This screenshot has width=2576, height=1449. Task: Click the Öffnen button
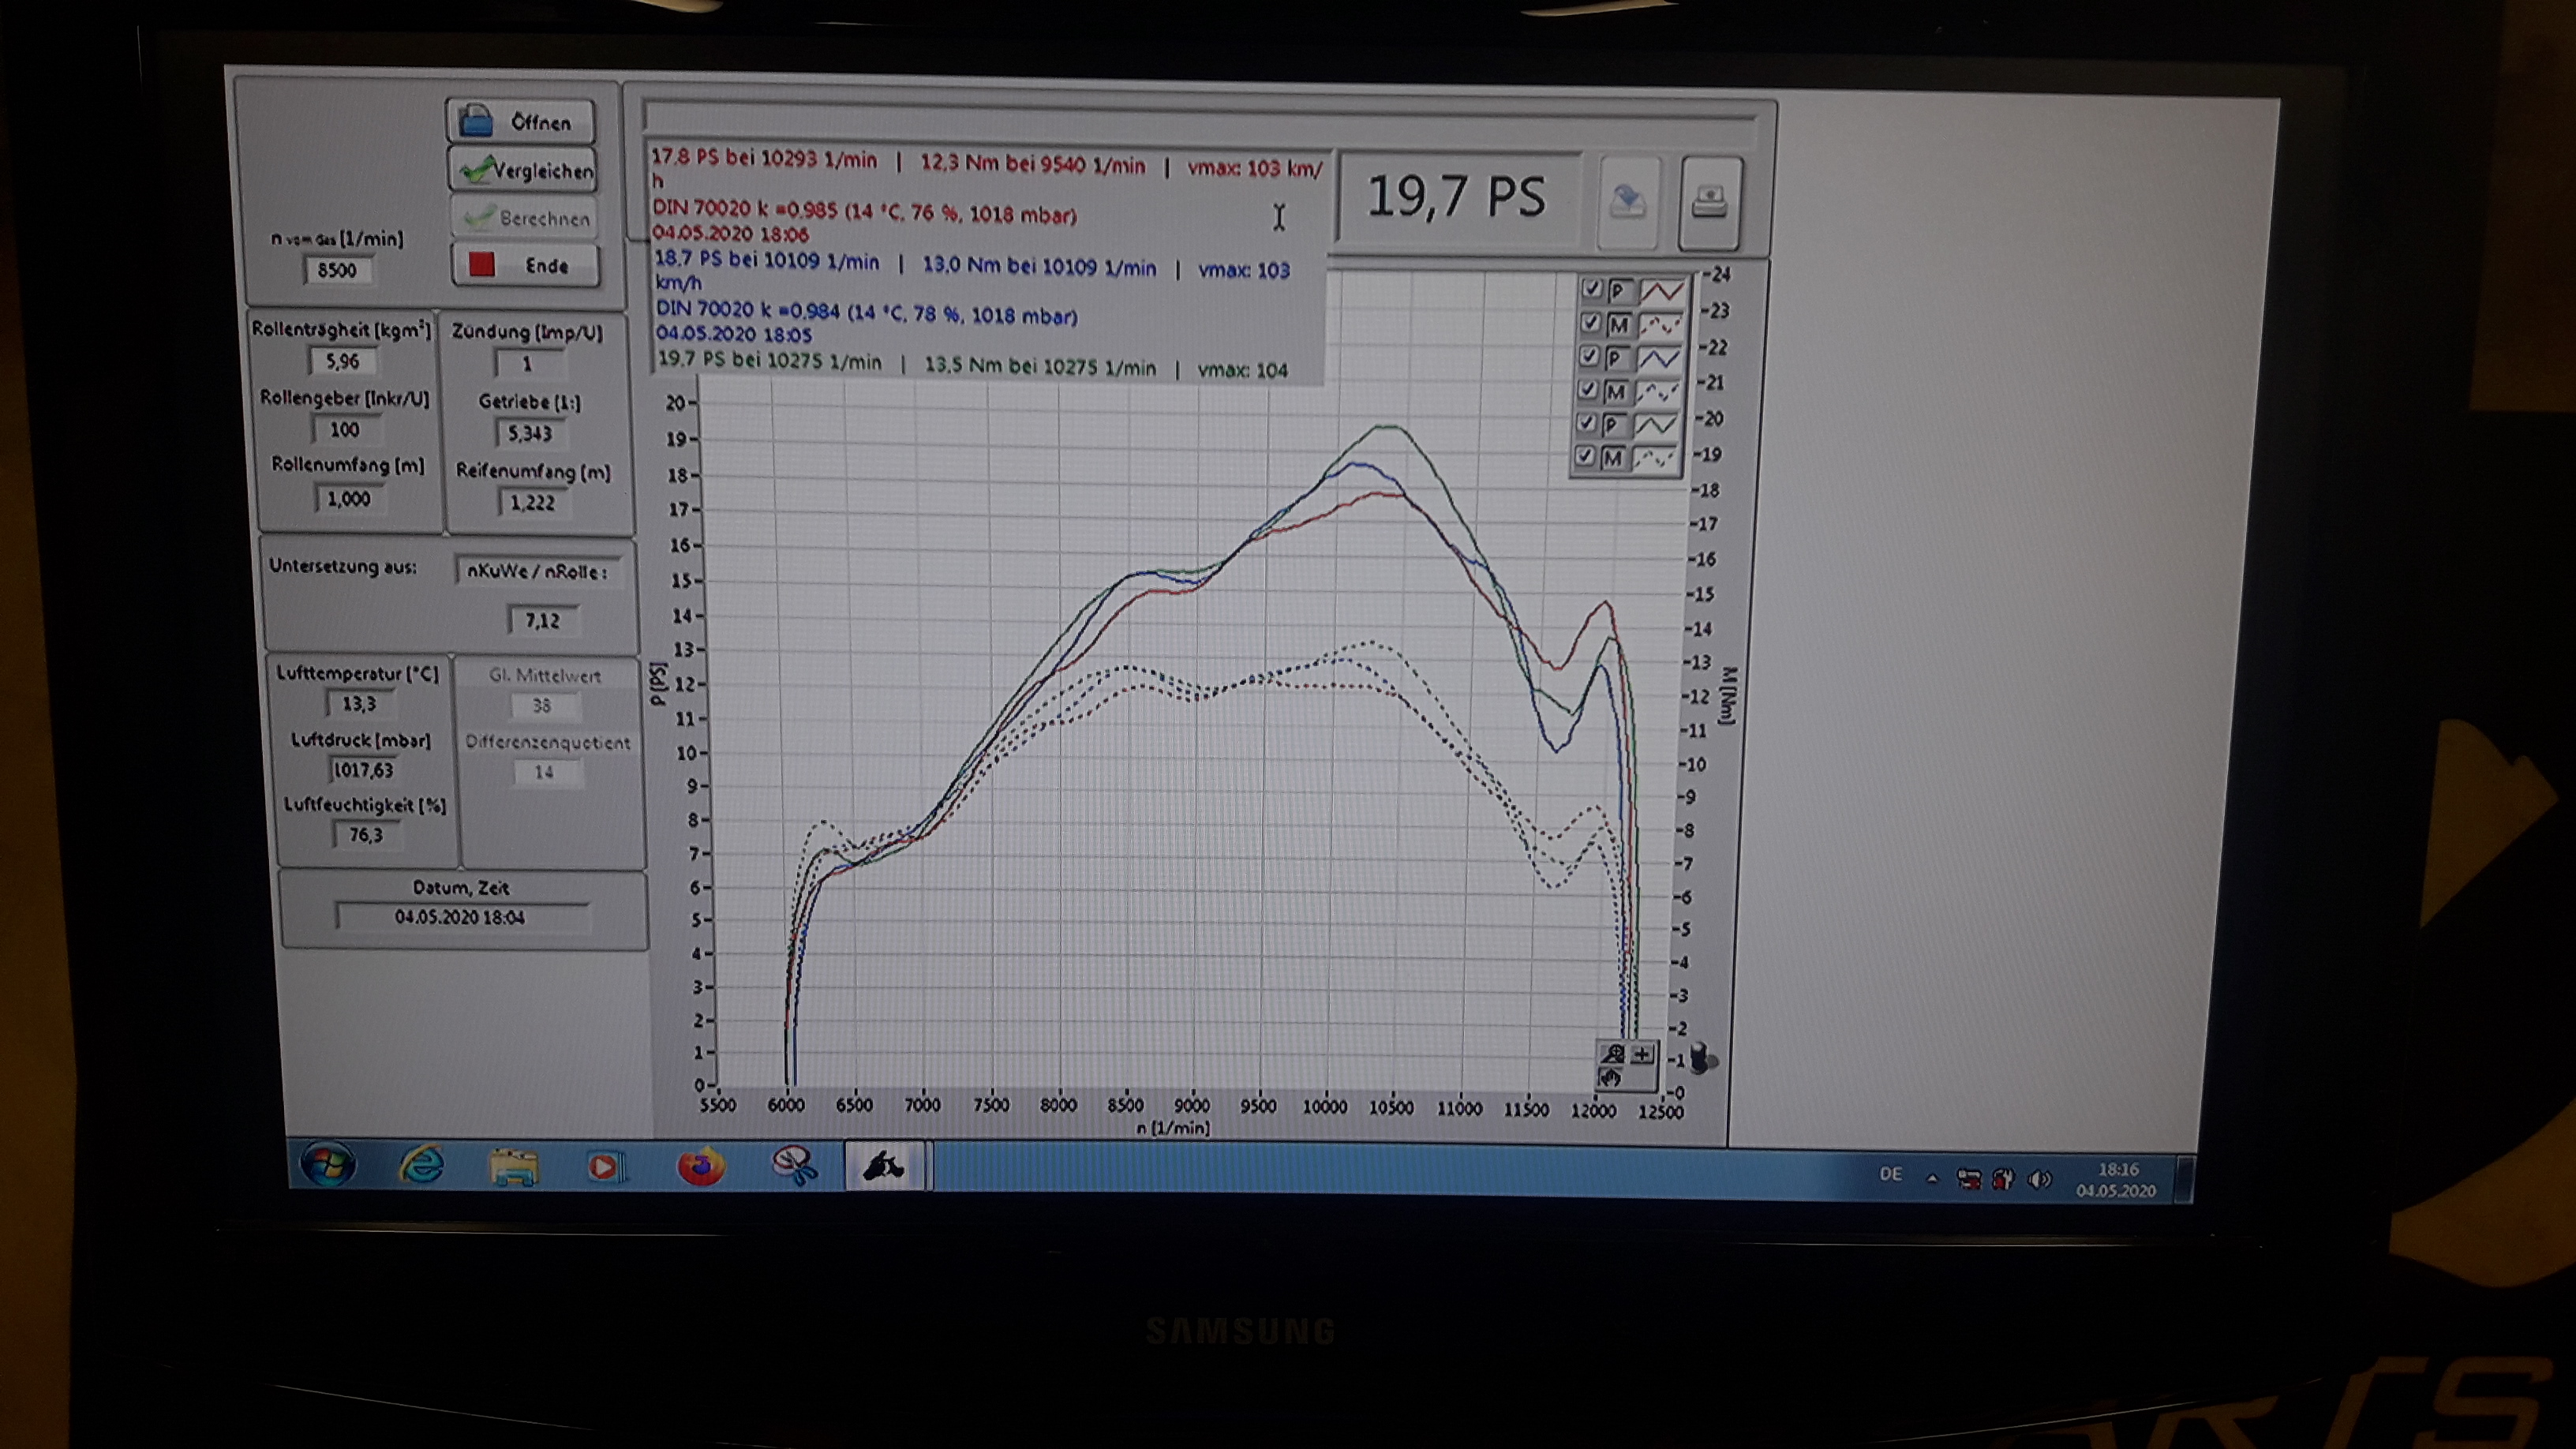pos(520,122)
